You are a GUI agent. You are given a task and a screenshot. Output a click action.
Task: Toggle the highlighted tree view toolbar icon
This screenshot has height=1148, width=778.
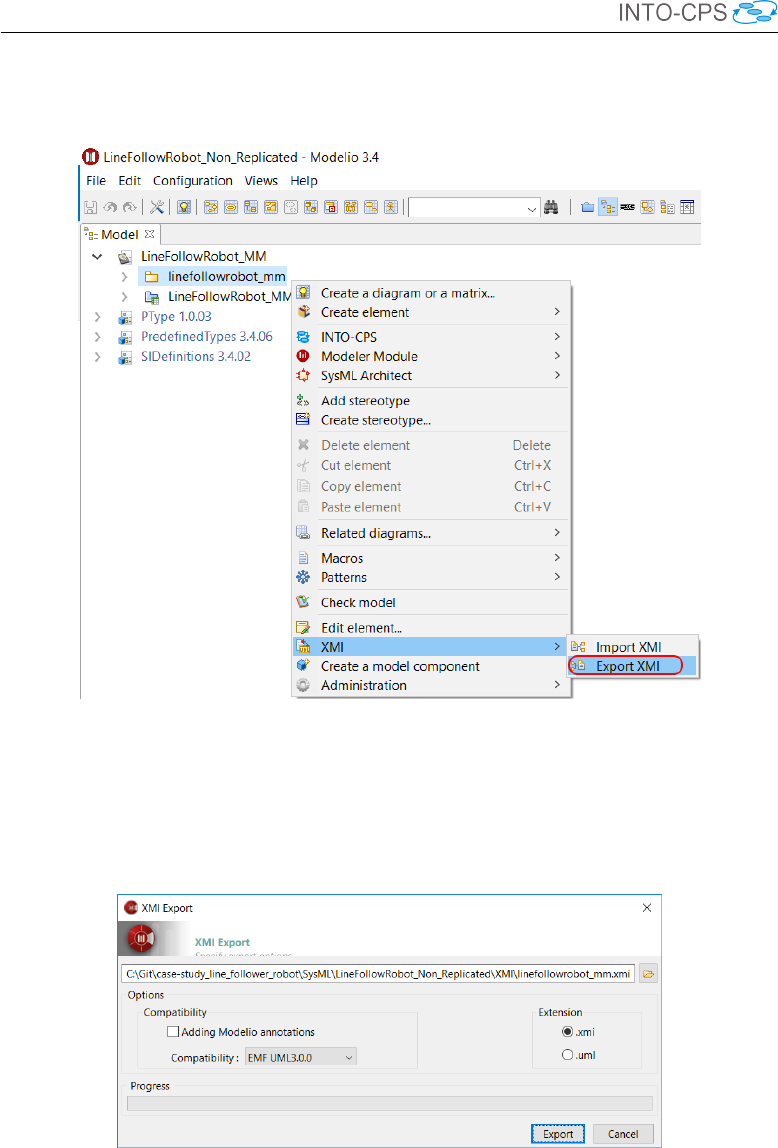(x=607, y=207)
